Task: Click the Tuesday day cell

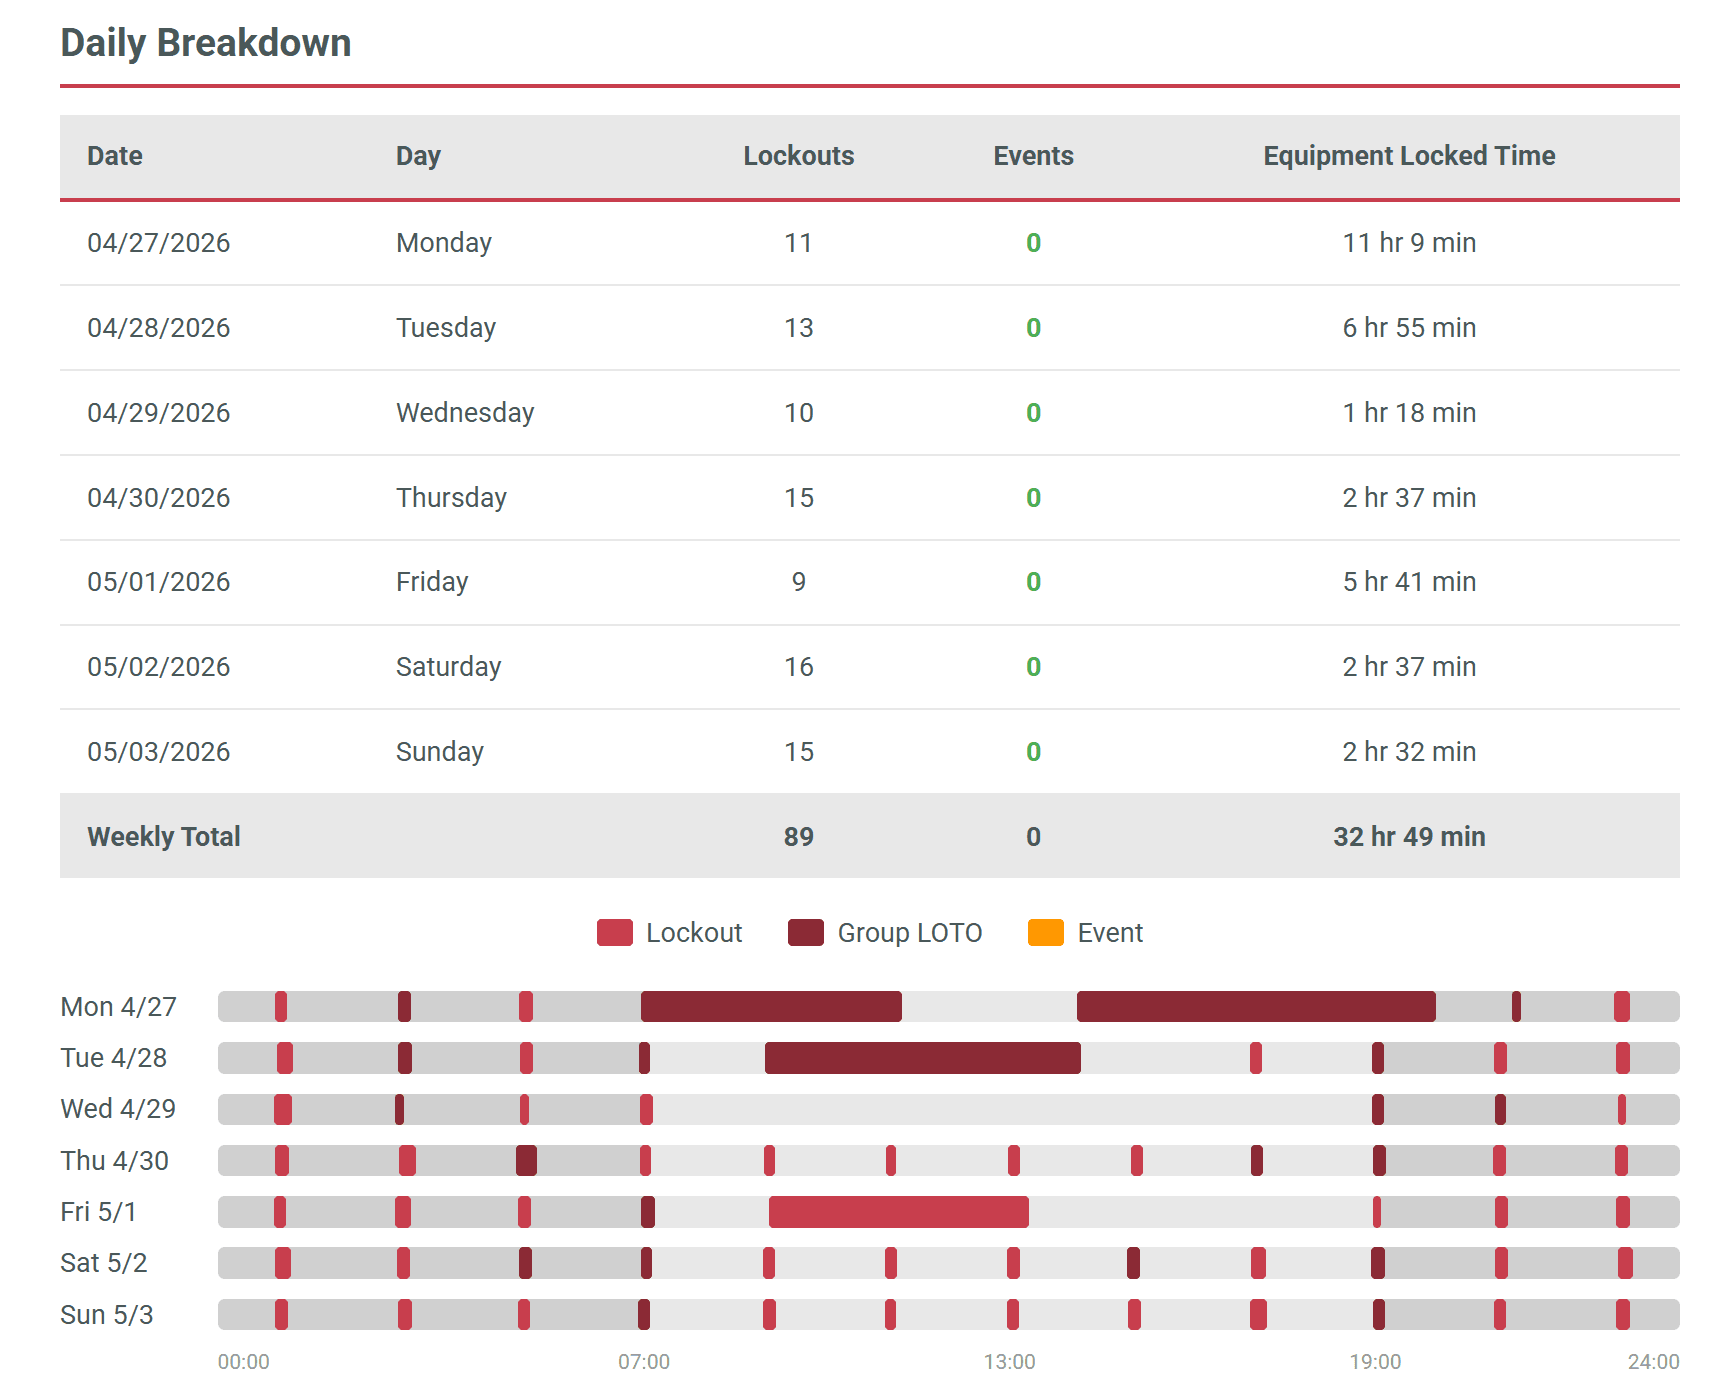Action: (446, 328)
